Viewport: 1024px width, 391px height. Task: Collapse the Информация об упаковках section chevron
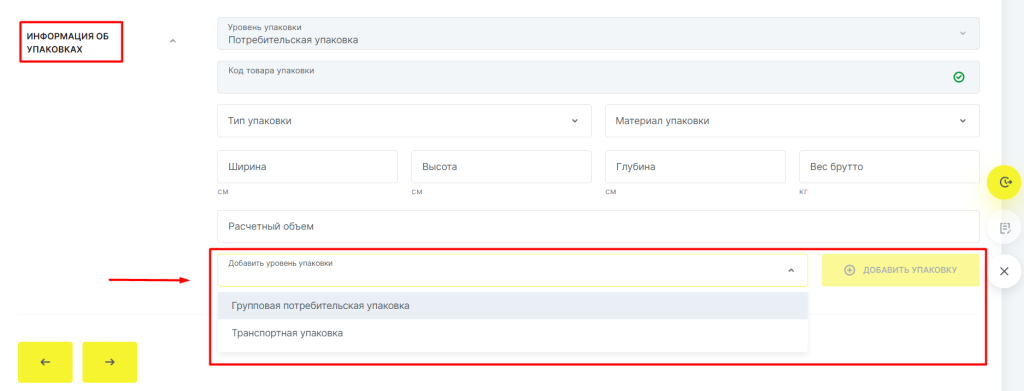173,41
